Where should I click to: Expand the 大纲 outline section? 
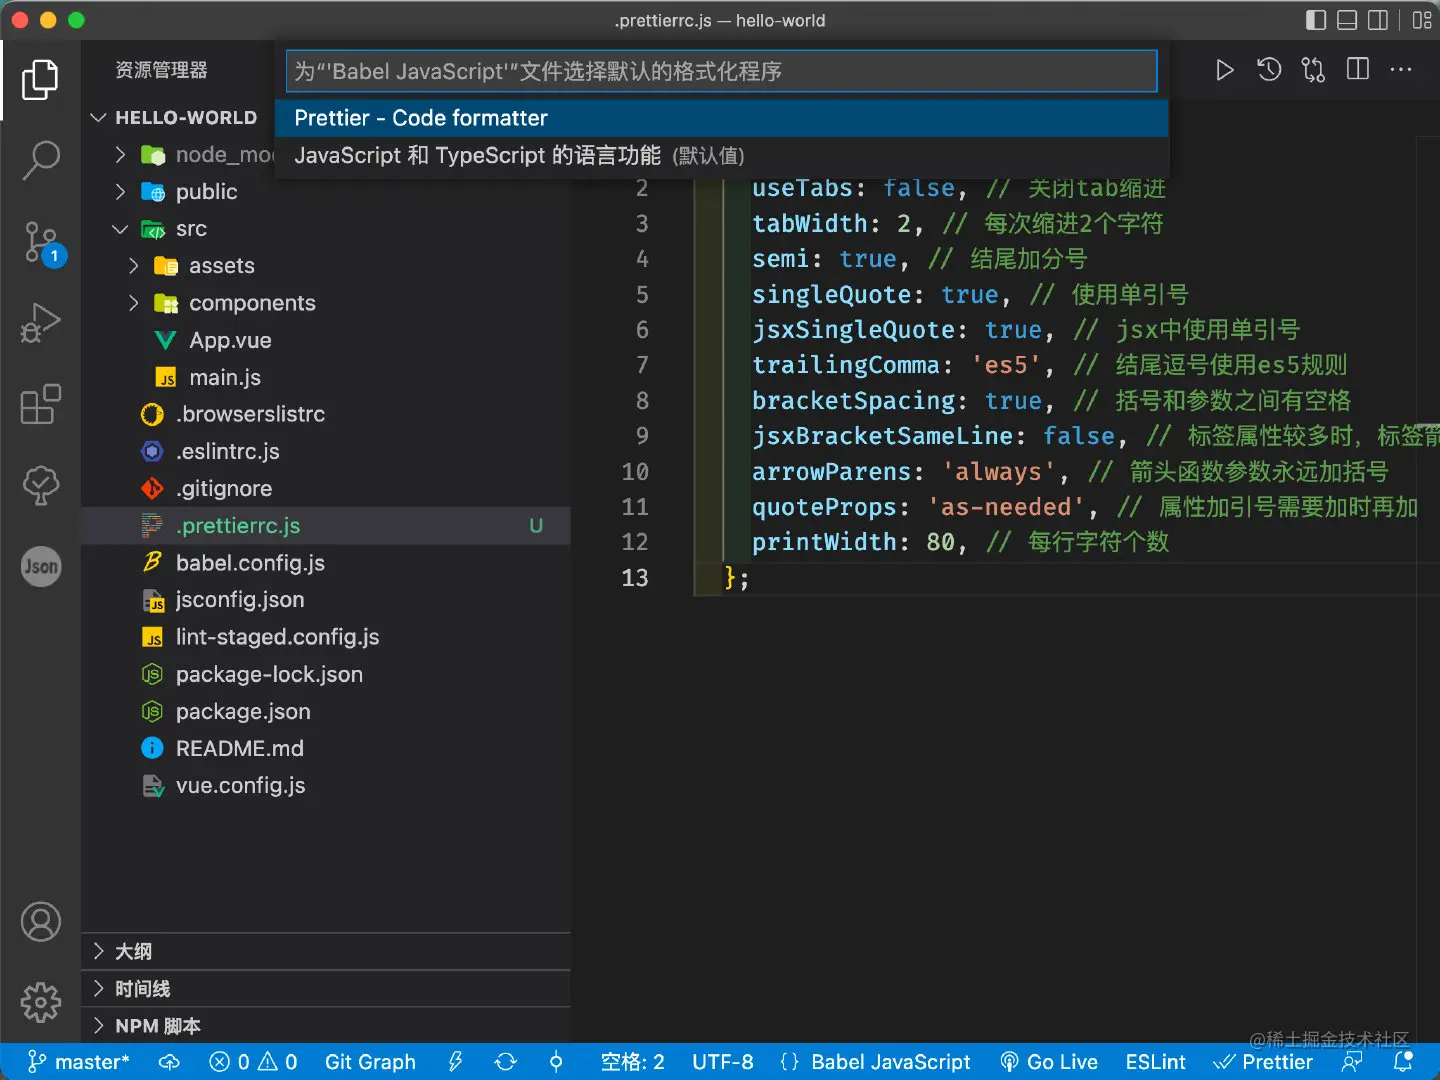coord(326,951)
